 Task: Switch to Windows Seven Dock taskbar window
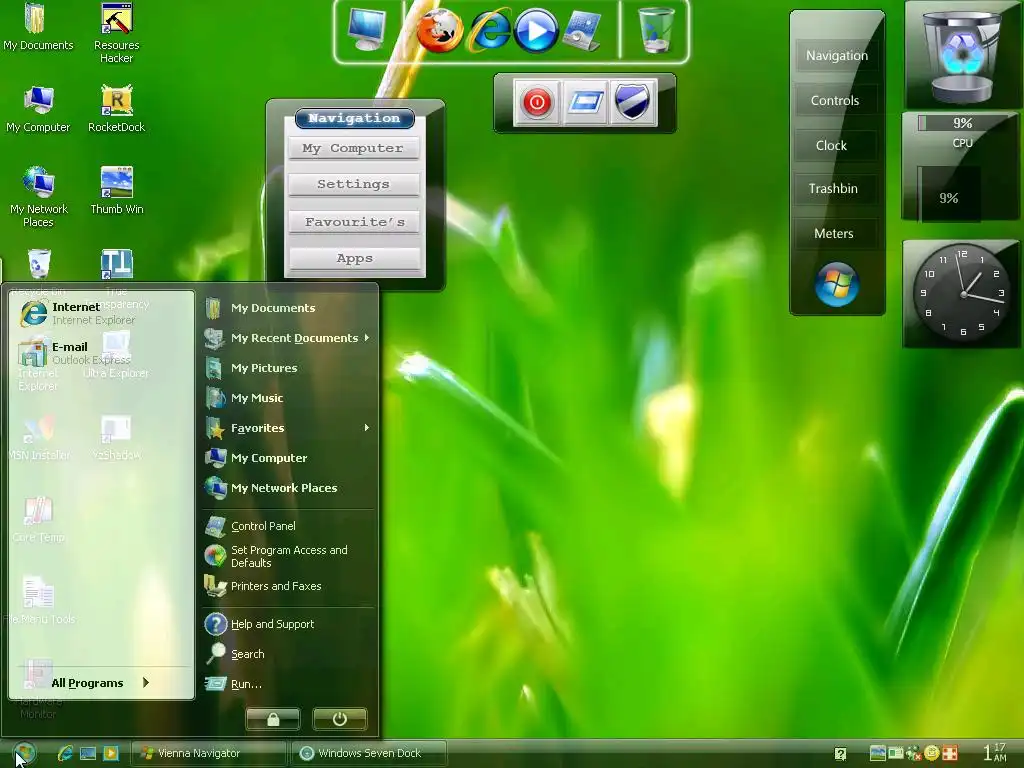(x=369, y=753)
